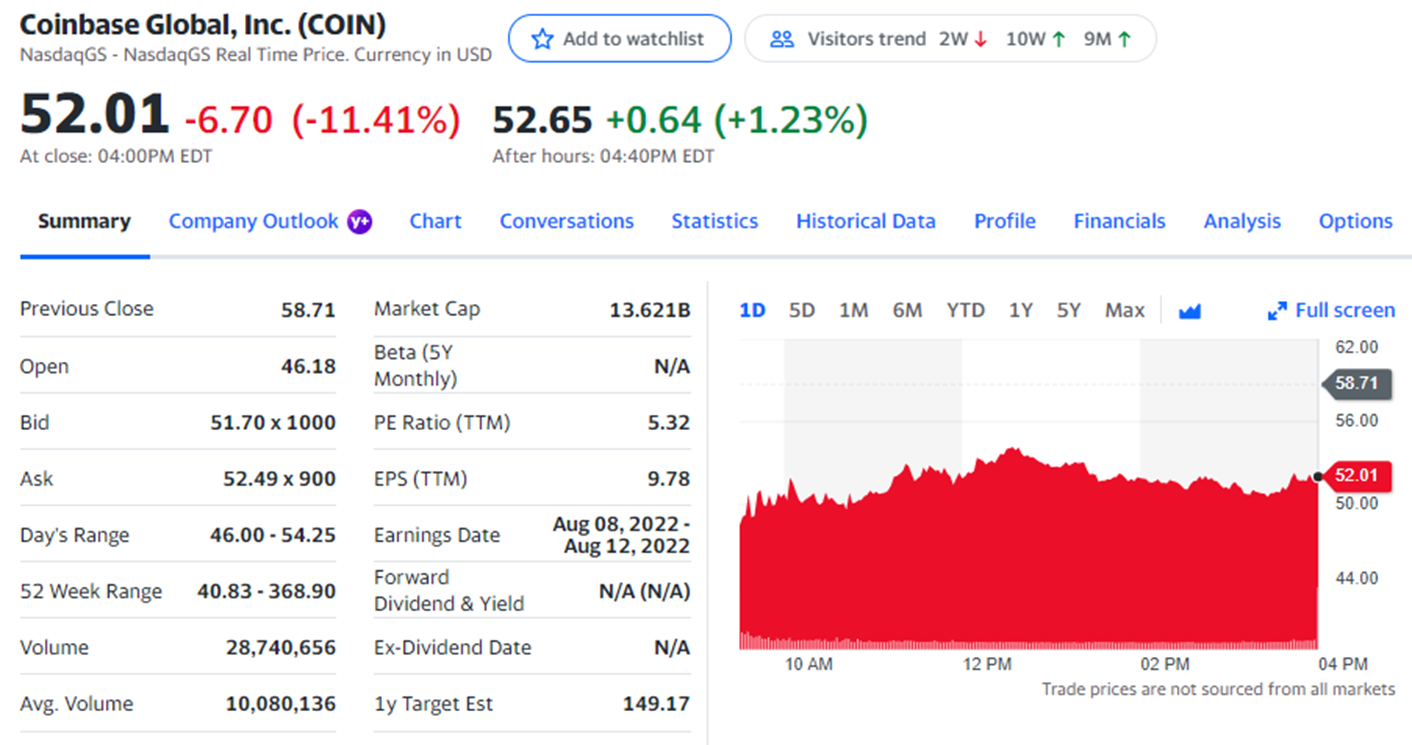Click the Add to watchlist button
The image size is (1412, 745).
pyautogui.click(x=620, y=39)
